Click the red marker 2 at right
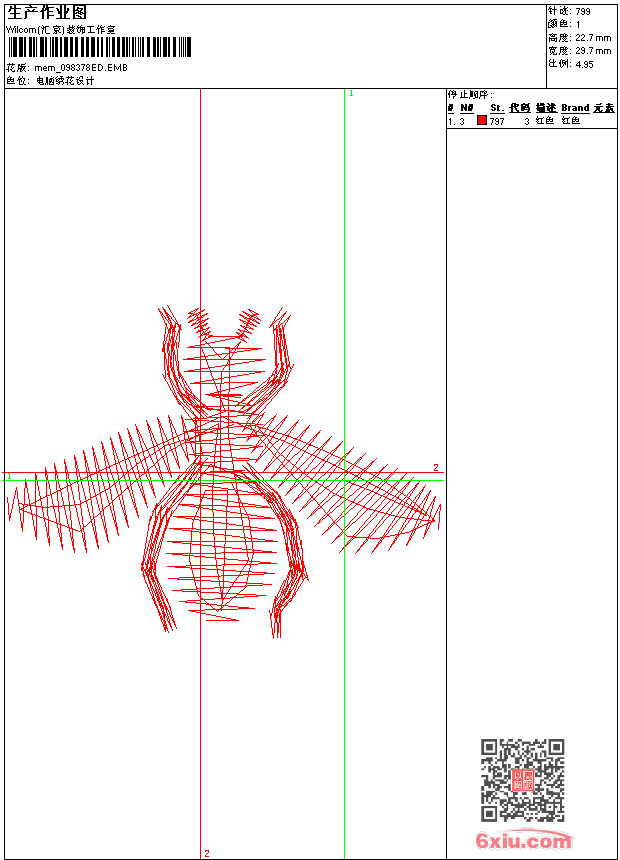This screenshot has height=860, width=620. pos(436,468)
